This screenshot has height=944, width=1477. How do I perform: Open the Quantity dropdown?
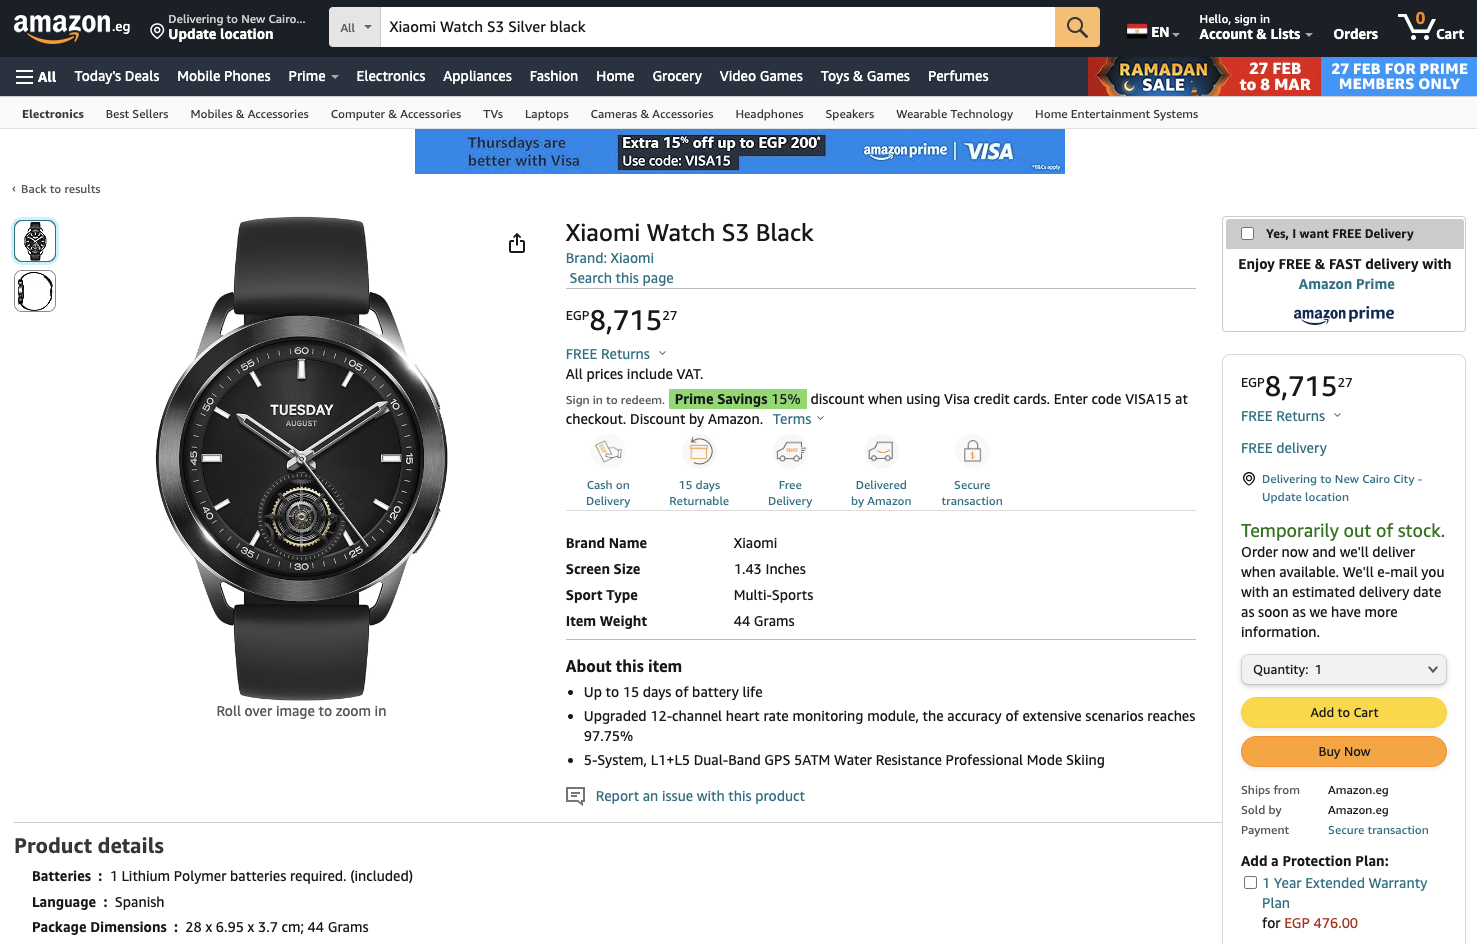[x=1343, y=670]
